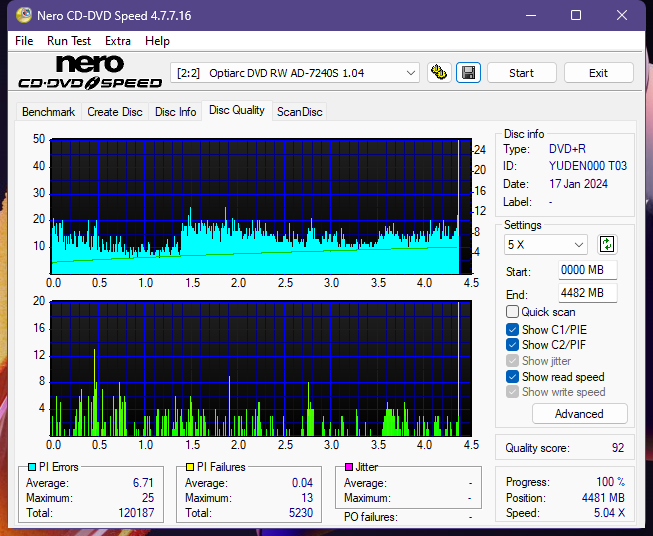Click the PI Failures maximum 13

coord(307,498)
